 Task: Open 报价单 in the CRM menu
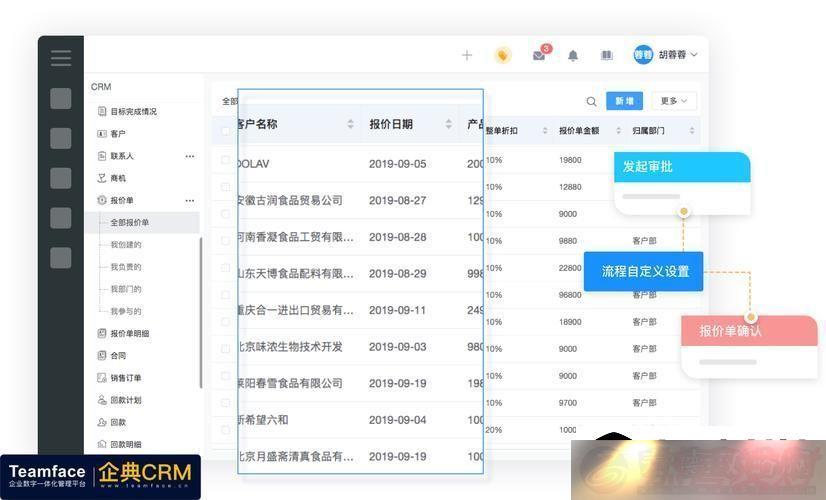point(122,200)
